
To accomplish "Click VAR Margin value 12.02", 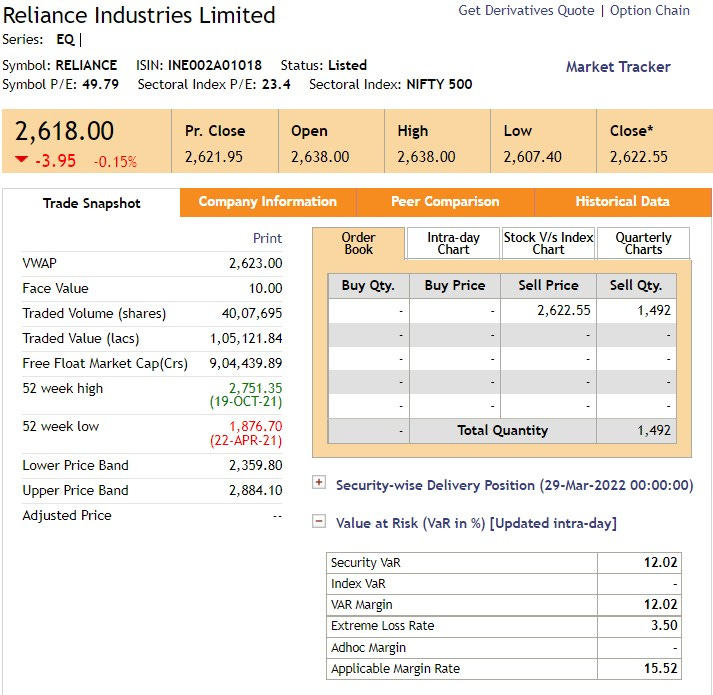I will pos(661,604).
